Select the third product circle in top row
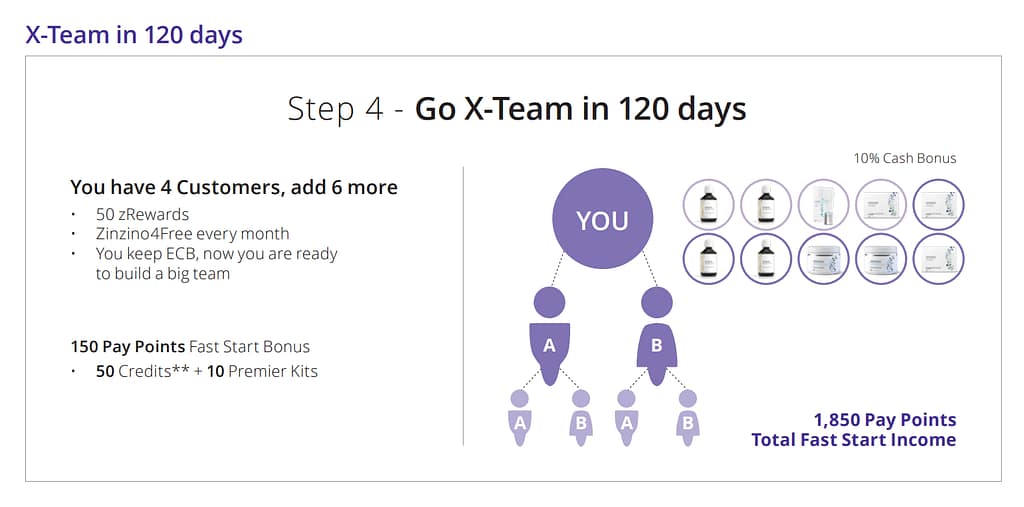1024x507 pixels. coord(824,204)
